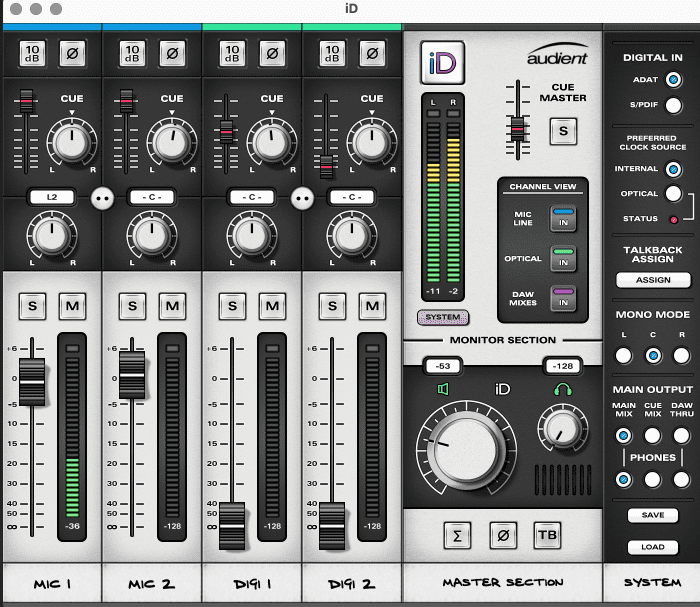Invert phase on Mic 1 channel
This screenshot has height=607, width=700.
coord(72,54)
